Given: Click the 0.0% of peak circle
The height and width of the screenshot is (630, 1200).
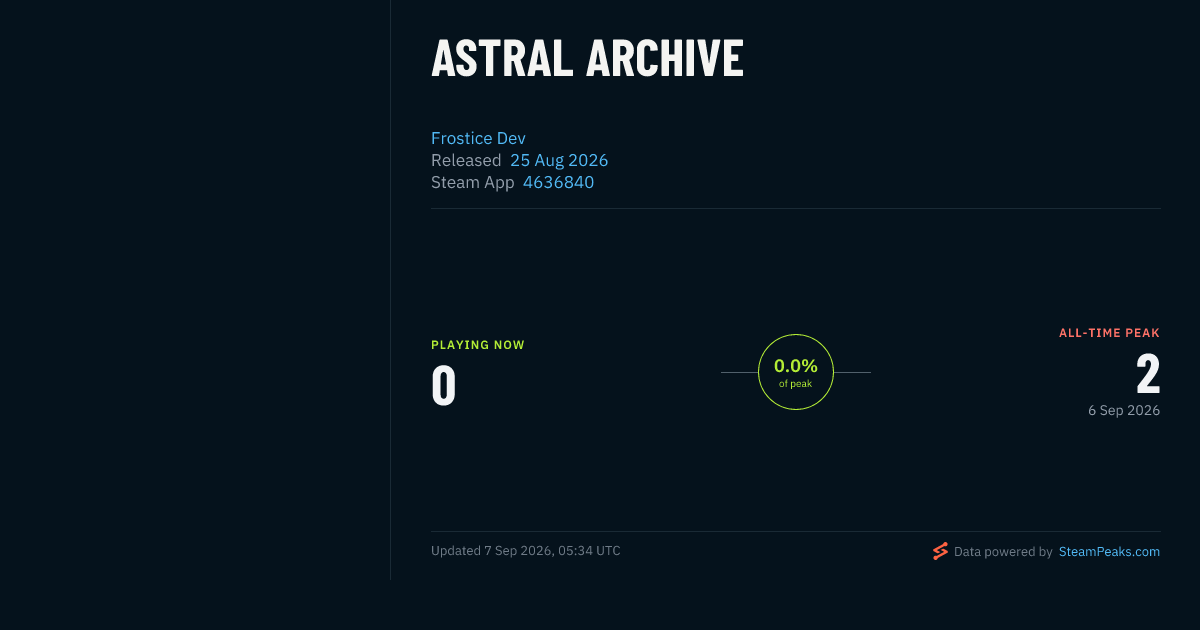Looking at the screenshot, I should click(x=796, y=372).
